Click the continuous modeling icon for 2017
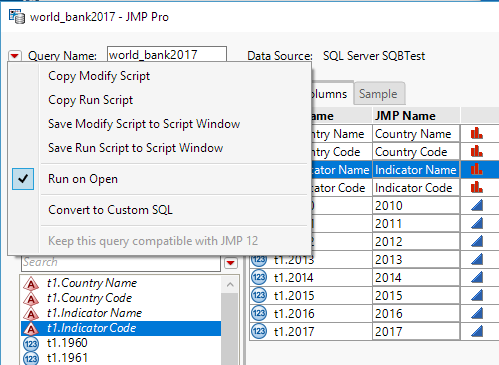The width and height of the screenshot is (499, 365). [477, 331]
